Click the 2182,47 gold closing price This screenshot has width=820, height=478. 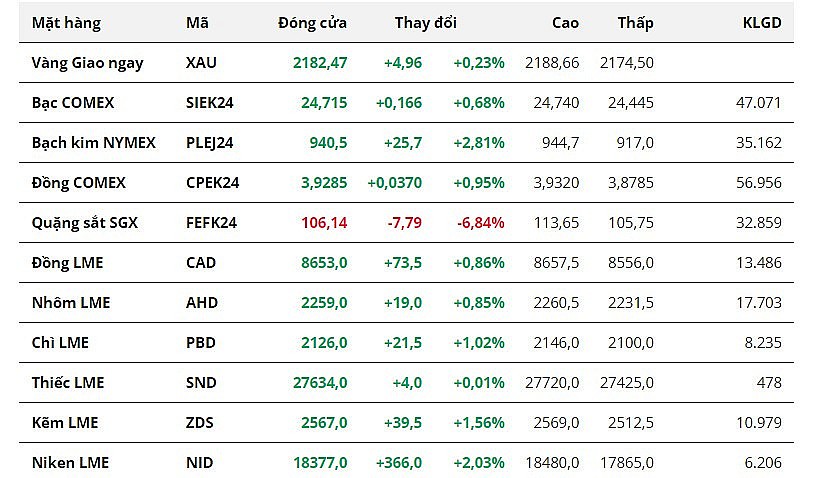(x=320, y=63)
